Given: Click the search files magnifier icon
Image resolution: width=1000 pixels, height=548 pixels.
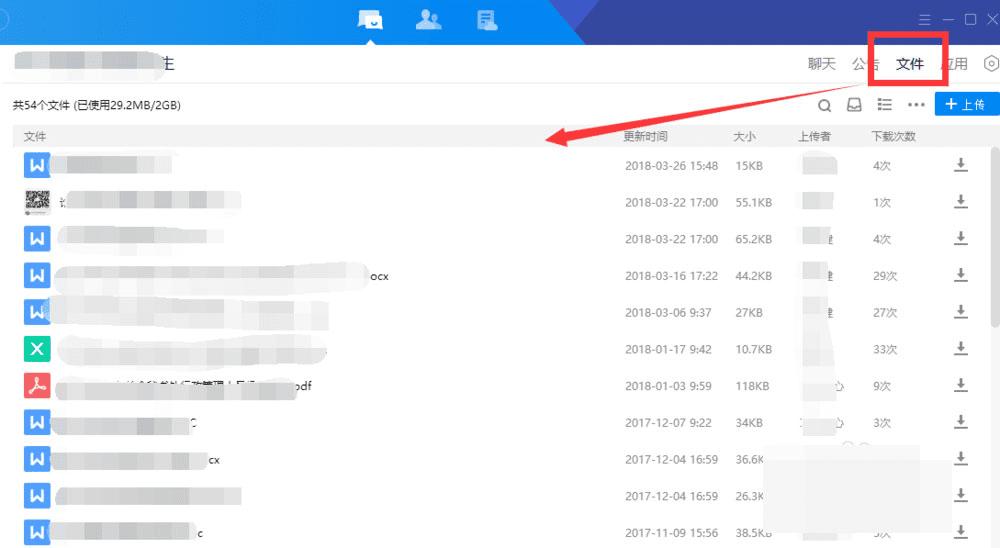Looking at the screenshot, I should (x=825, y=105).
